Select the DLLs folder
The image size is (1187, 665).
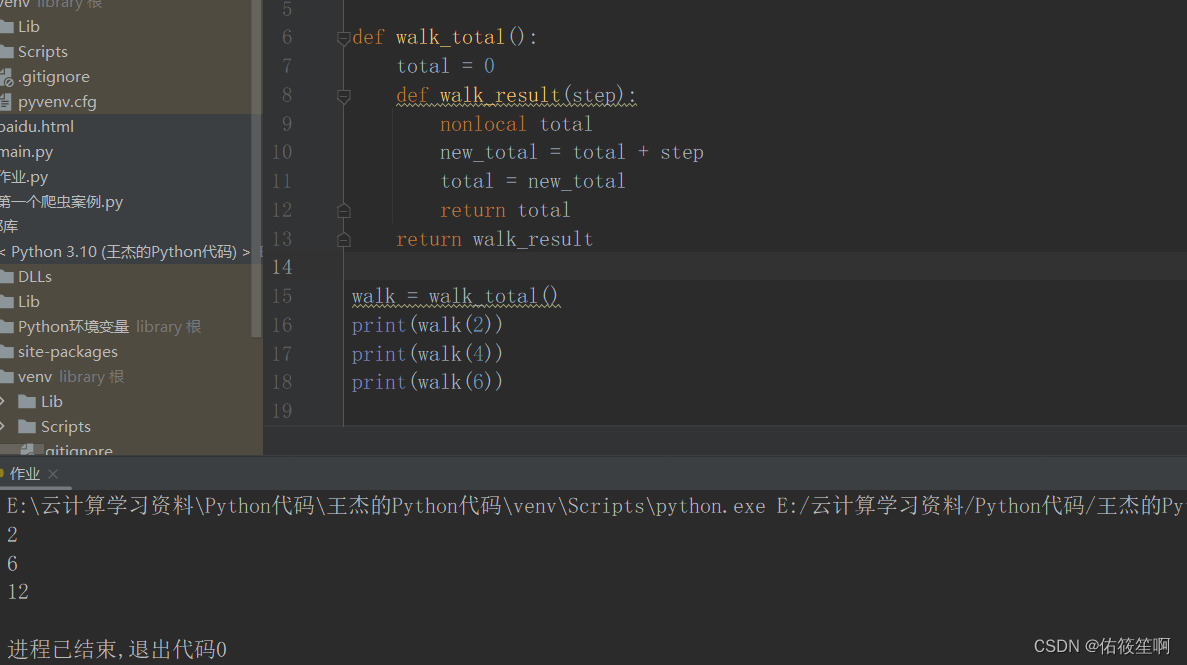tap(35, 276)
